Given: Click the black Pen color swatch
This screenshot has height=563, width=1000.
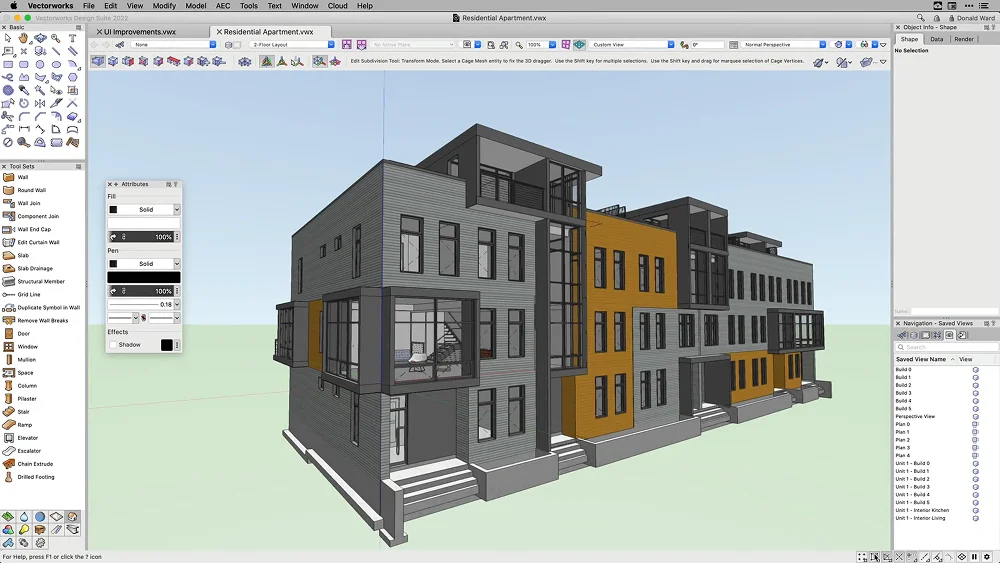Looking at the screenshot, I should (144, 277).
